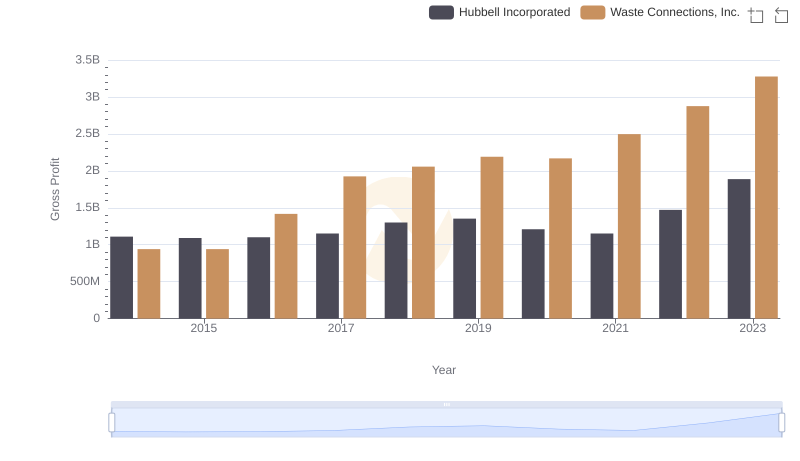Click the 500M y-axis label
Viewport: 800px width, 461px height.
[85, 281]
